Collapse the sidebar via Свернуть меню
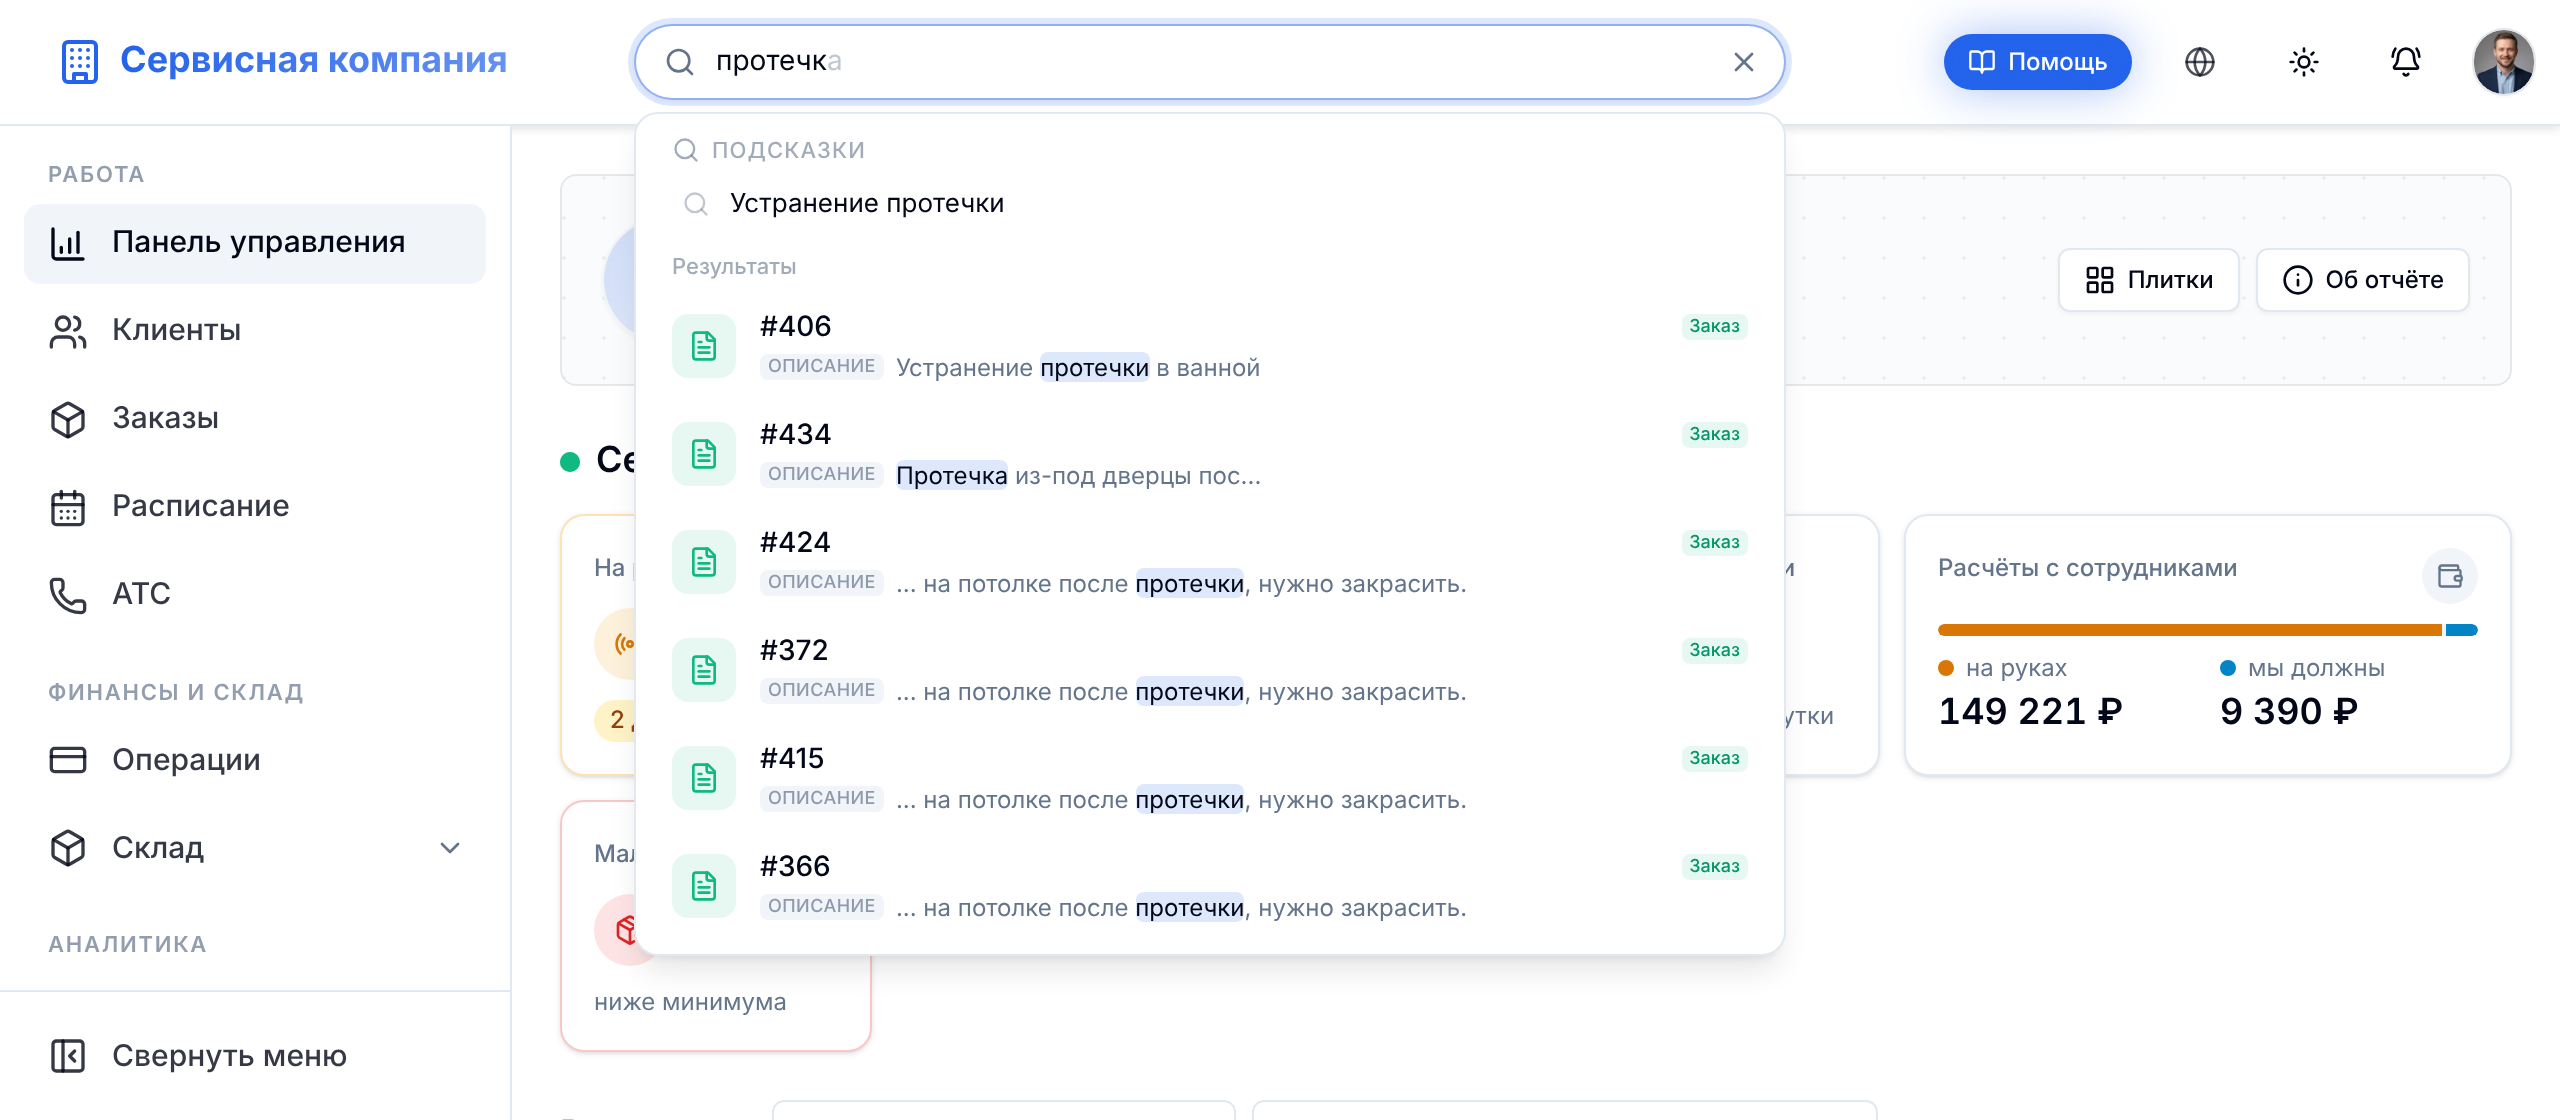 (255, 1057)
